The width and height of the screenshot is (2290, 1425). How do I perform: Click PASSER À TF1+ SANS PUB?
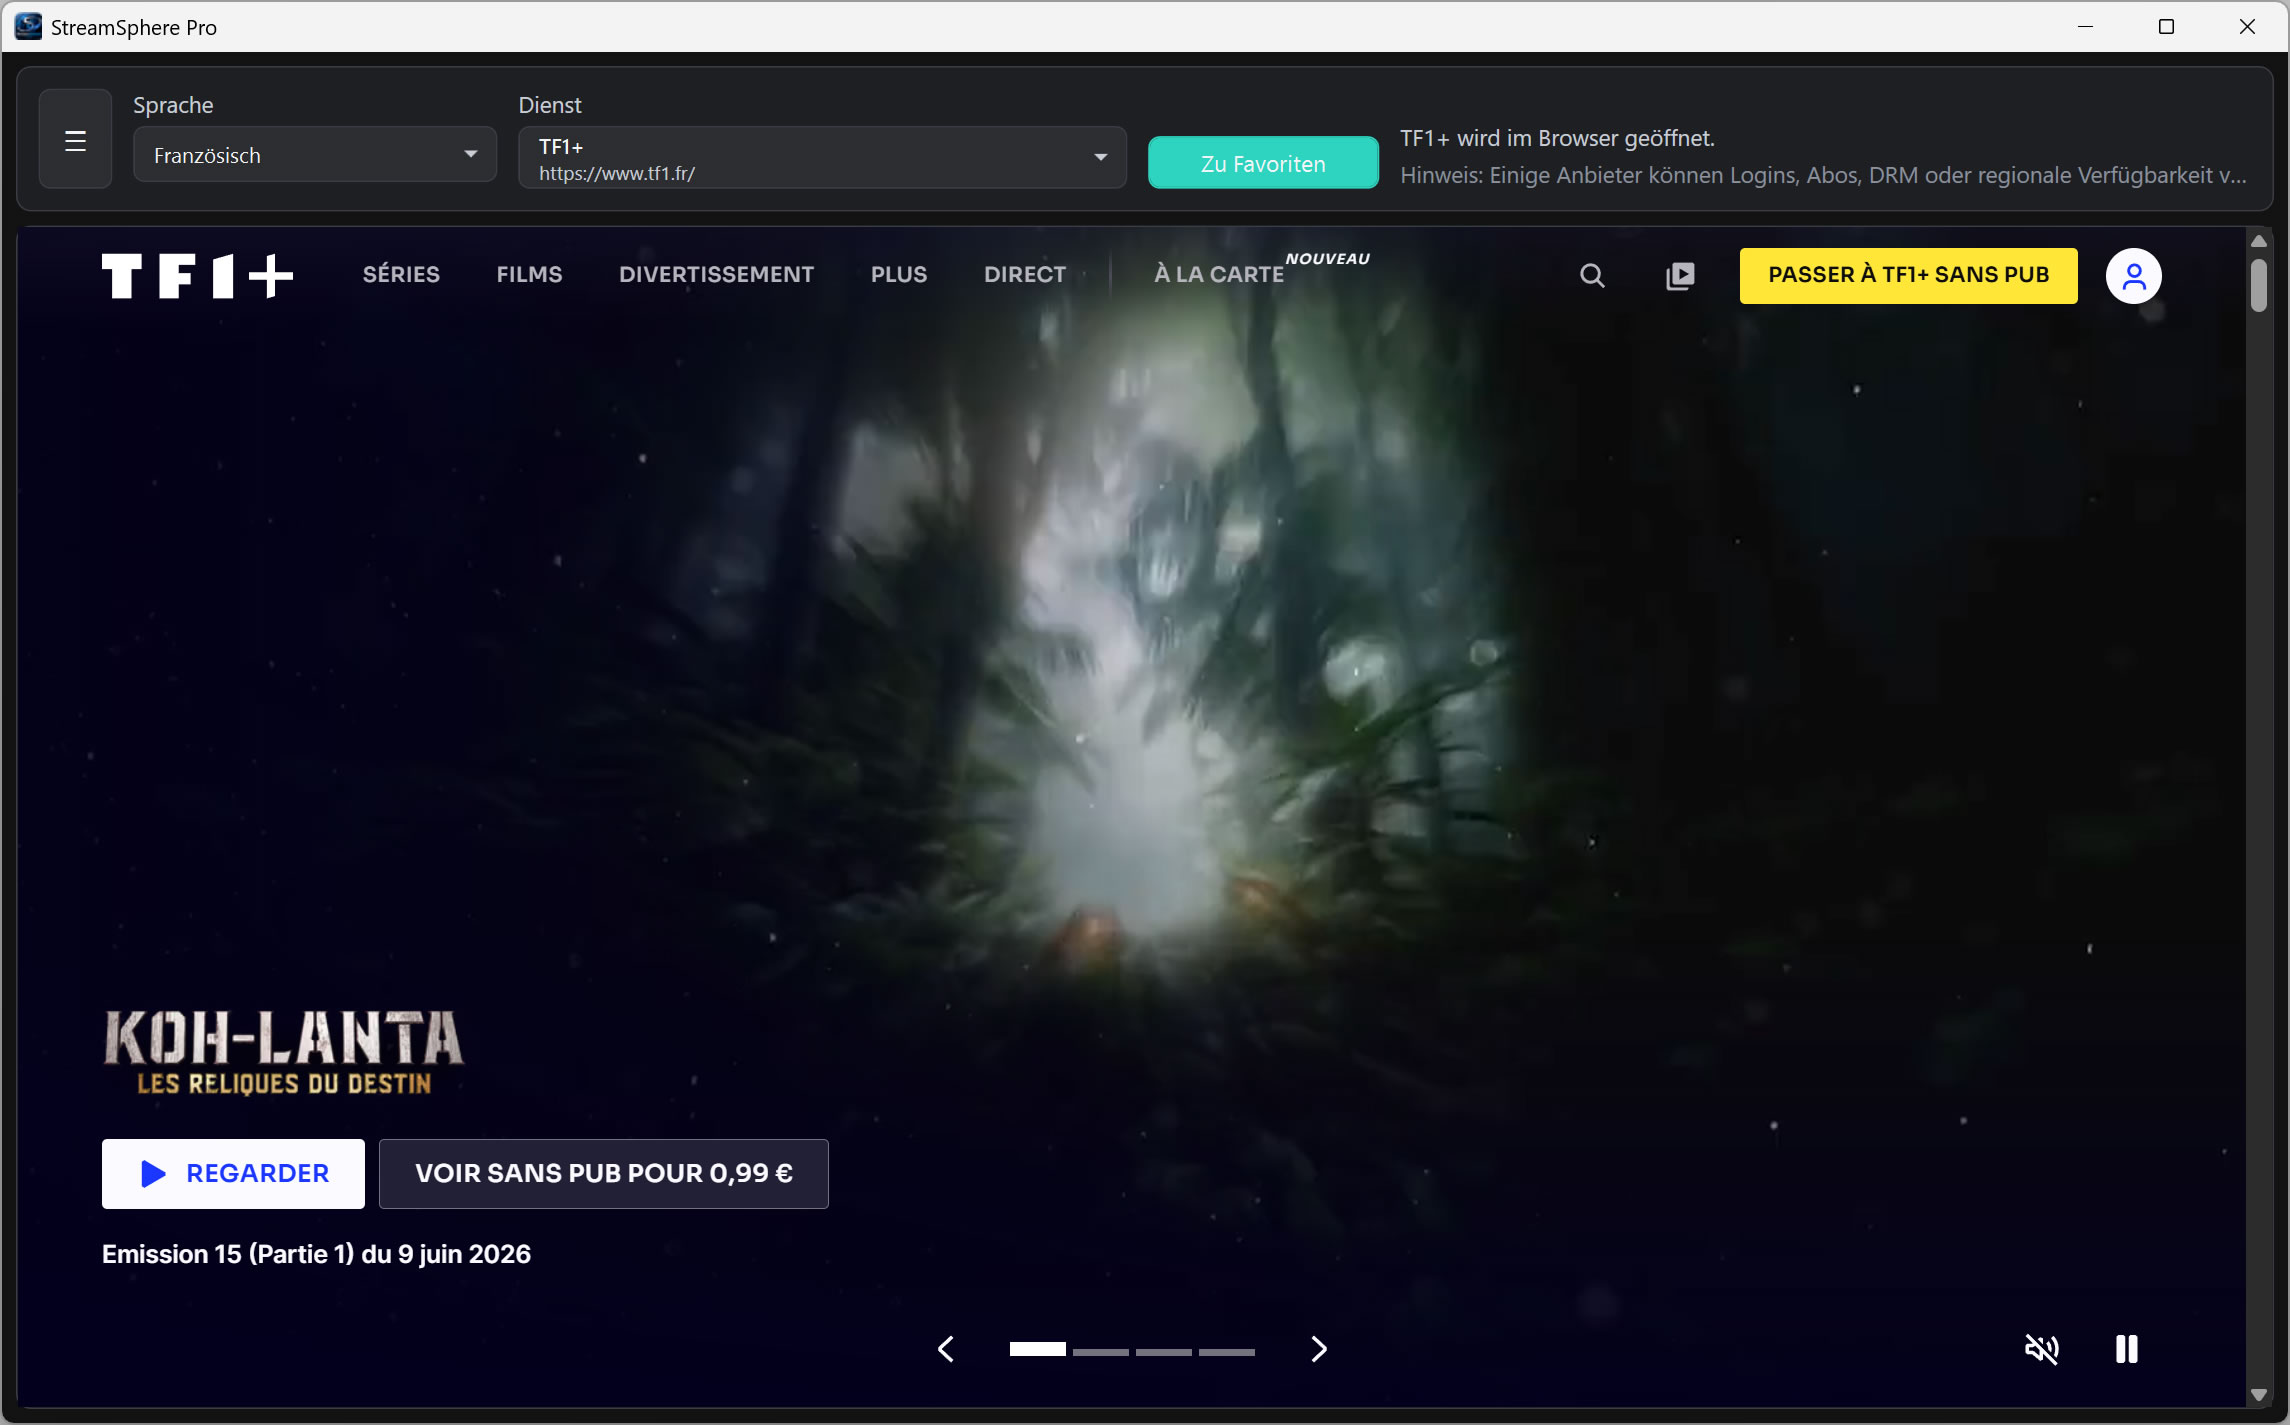click(x=1908, y=275)
